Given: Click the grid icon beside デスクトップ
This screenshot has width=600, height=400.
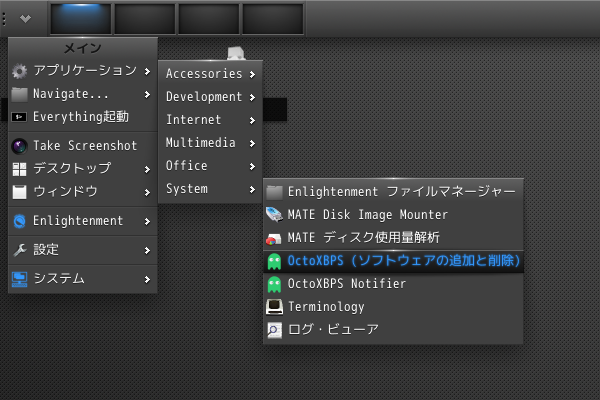Looking at the screenshot, I should pyautogui.click(x=20, y=169).
